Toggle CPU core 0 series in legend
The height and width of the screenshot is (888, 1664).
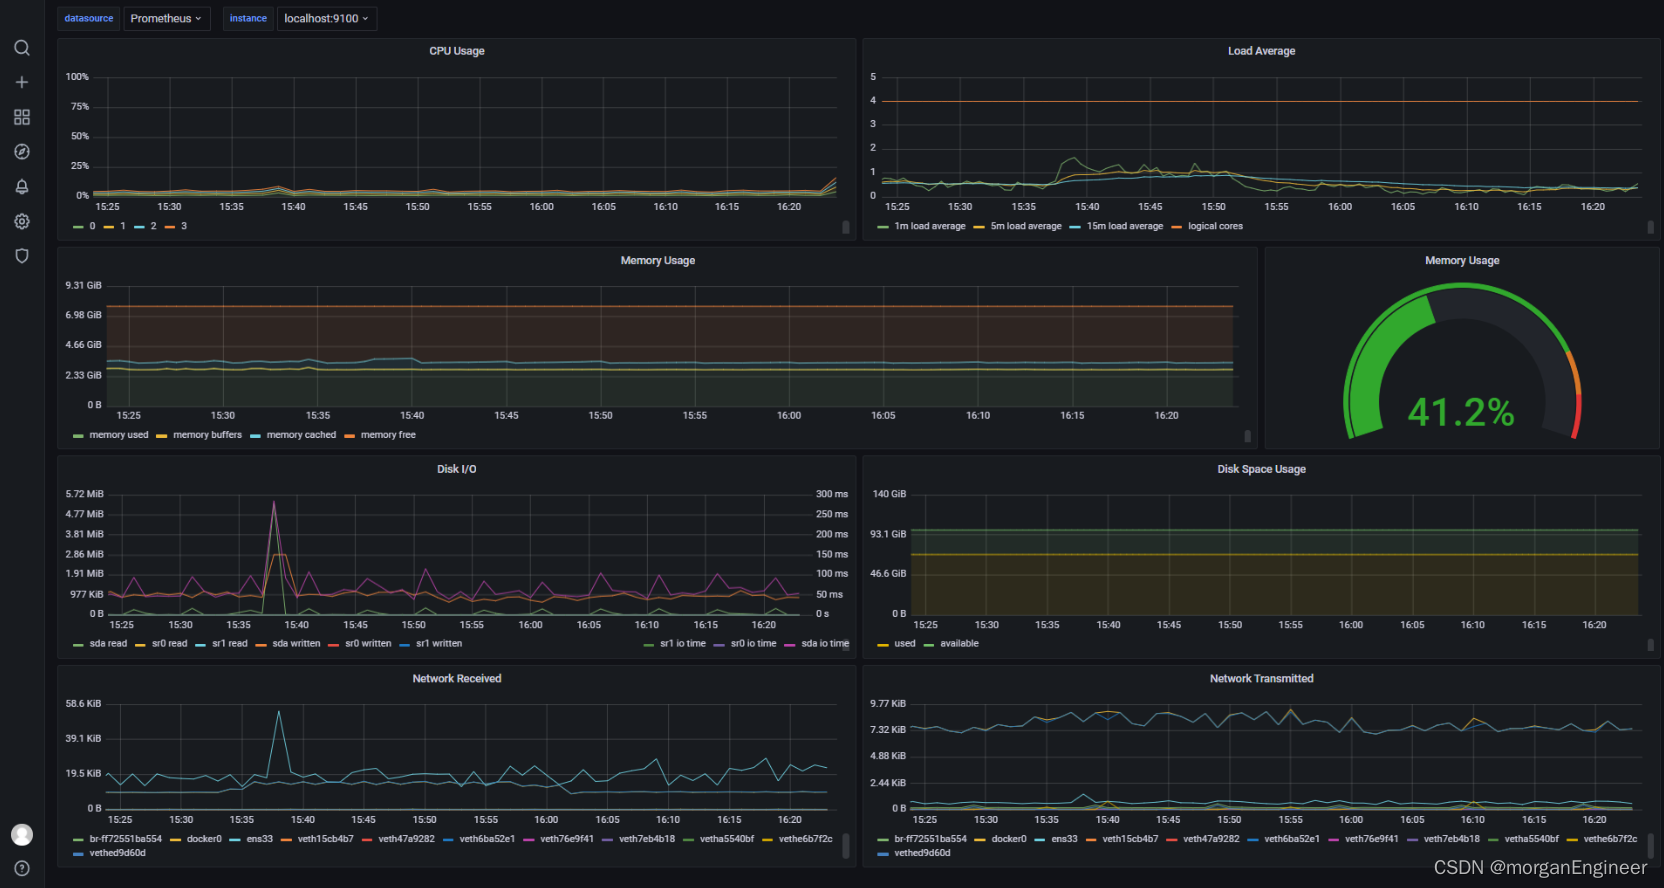pos(92,226)
